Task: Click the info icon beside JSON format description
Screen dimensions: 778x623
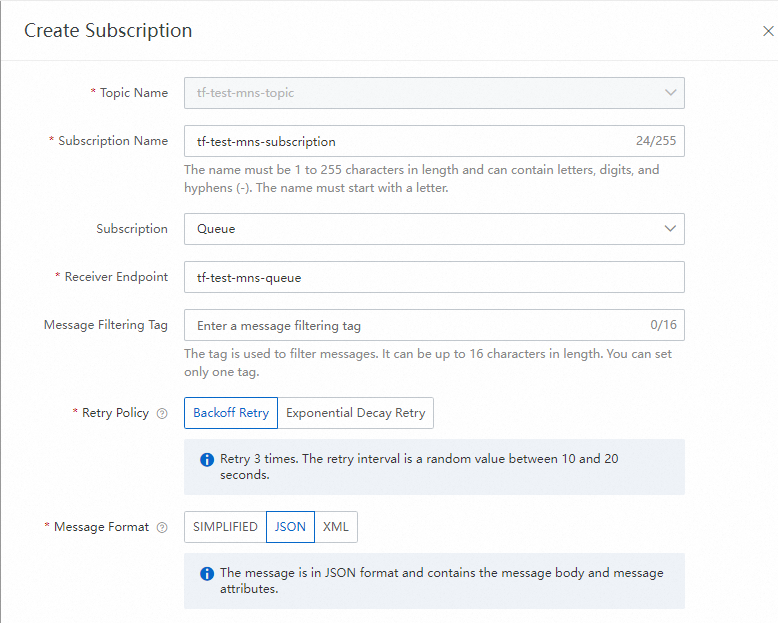Action: pos(207,574)
